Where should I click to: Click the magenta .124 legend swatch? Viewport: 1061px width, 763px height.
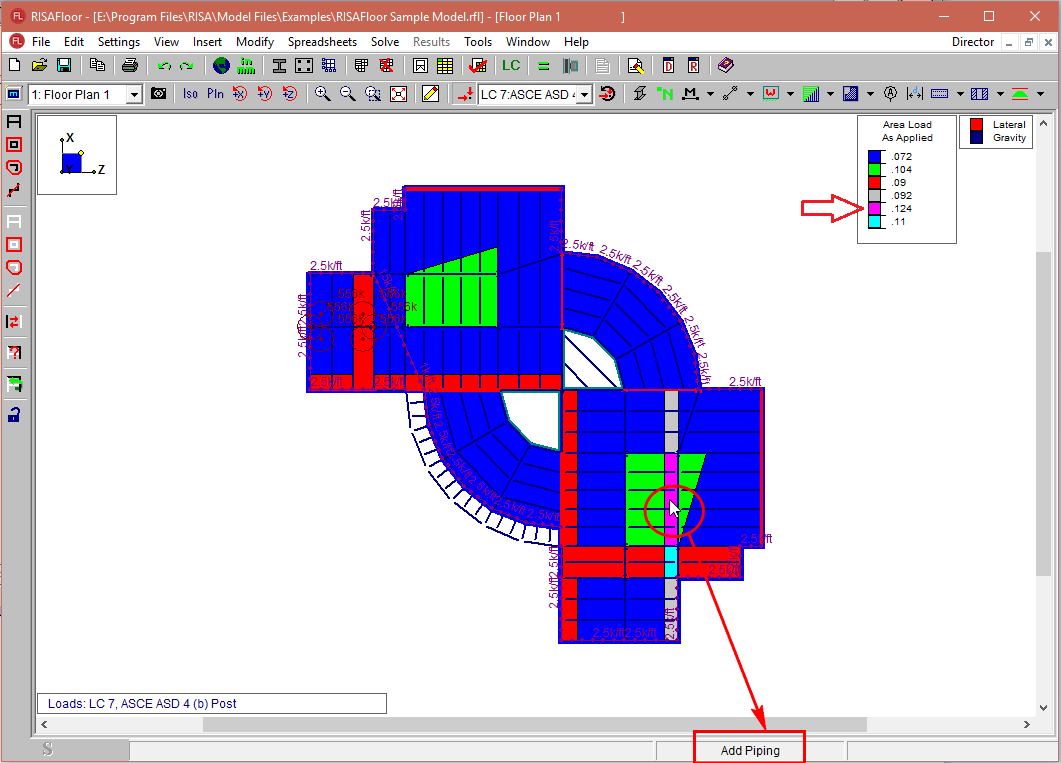(875, 209)
